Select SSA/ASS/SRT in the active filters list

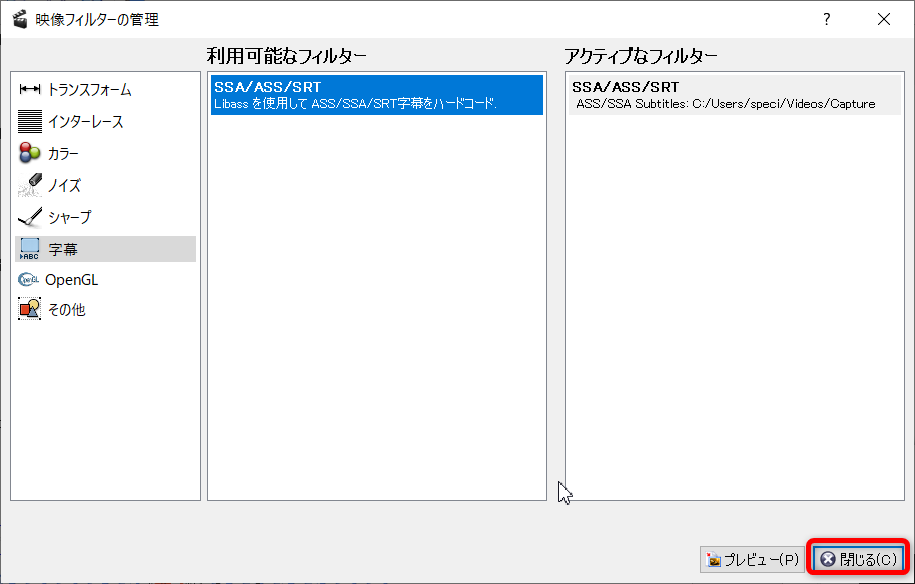click(625, 87)
